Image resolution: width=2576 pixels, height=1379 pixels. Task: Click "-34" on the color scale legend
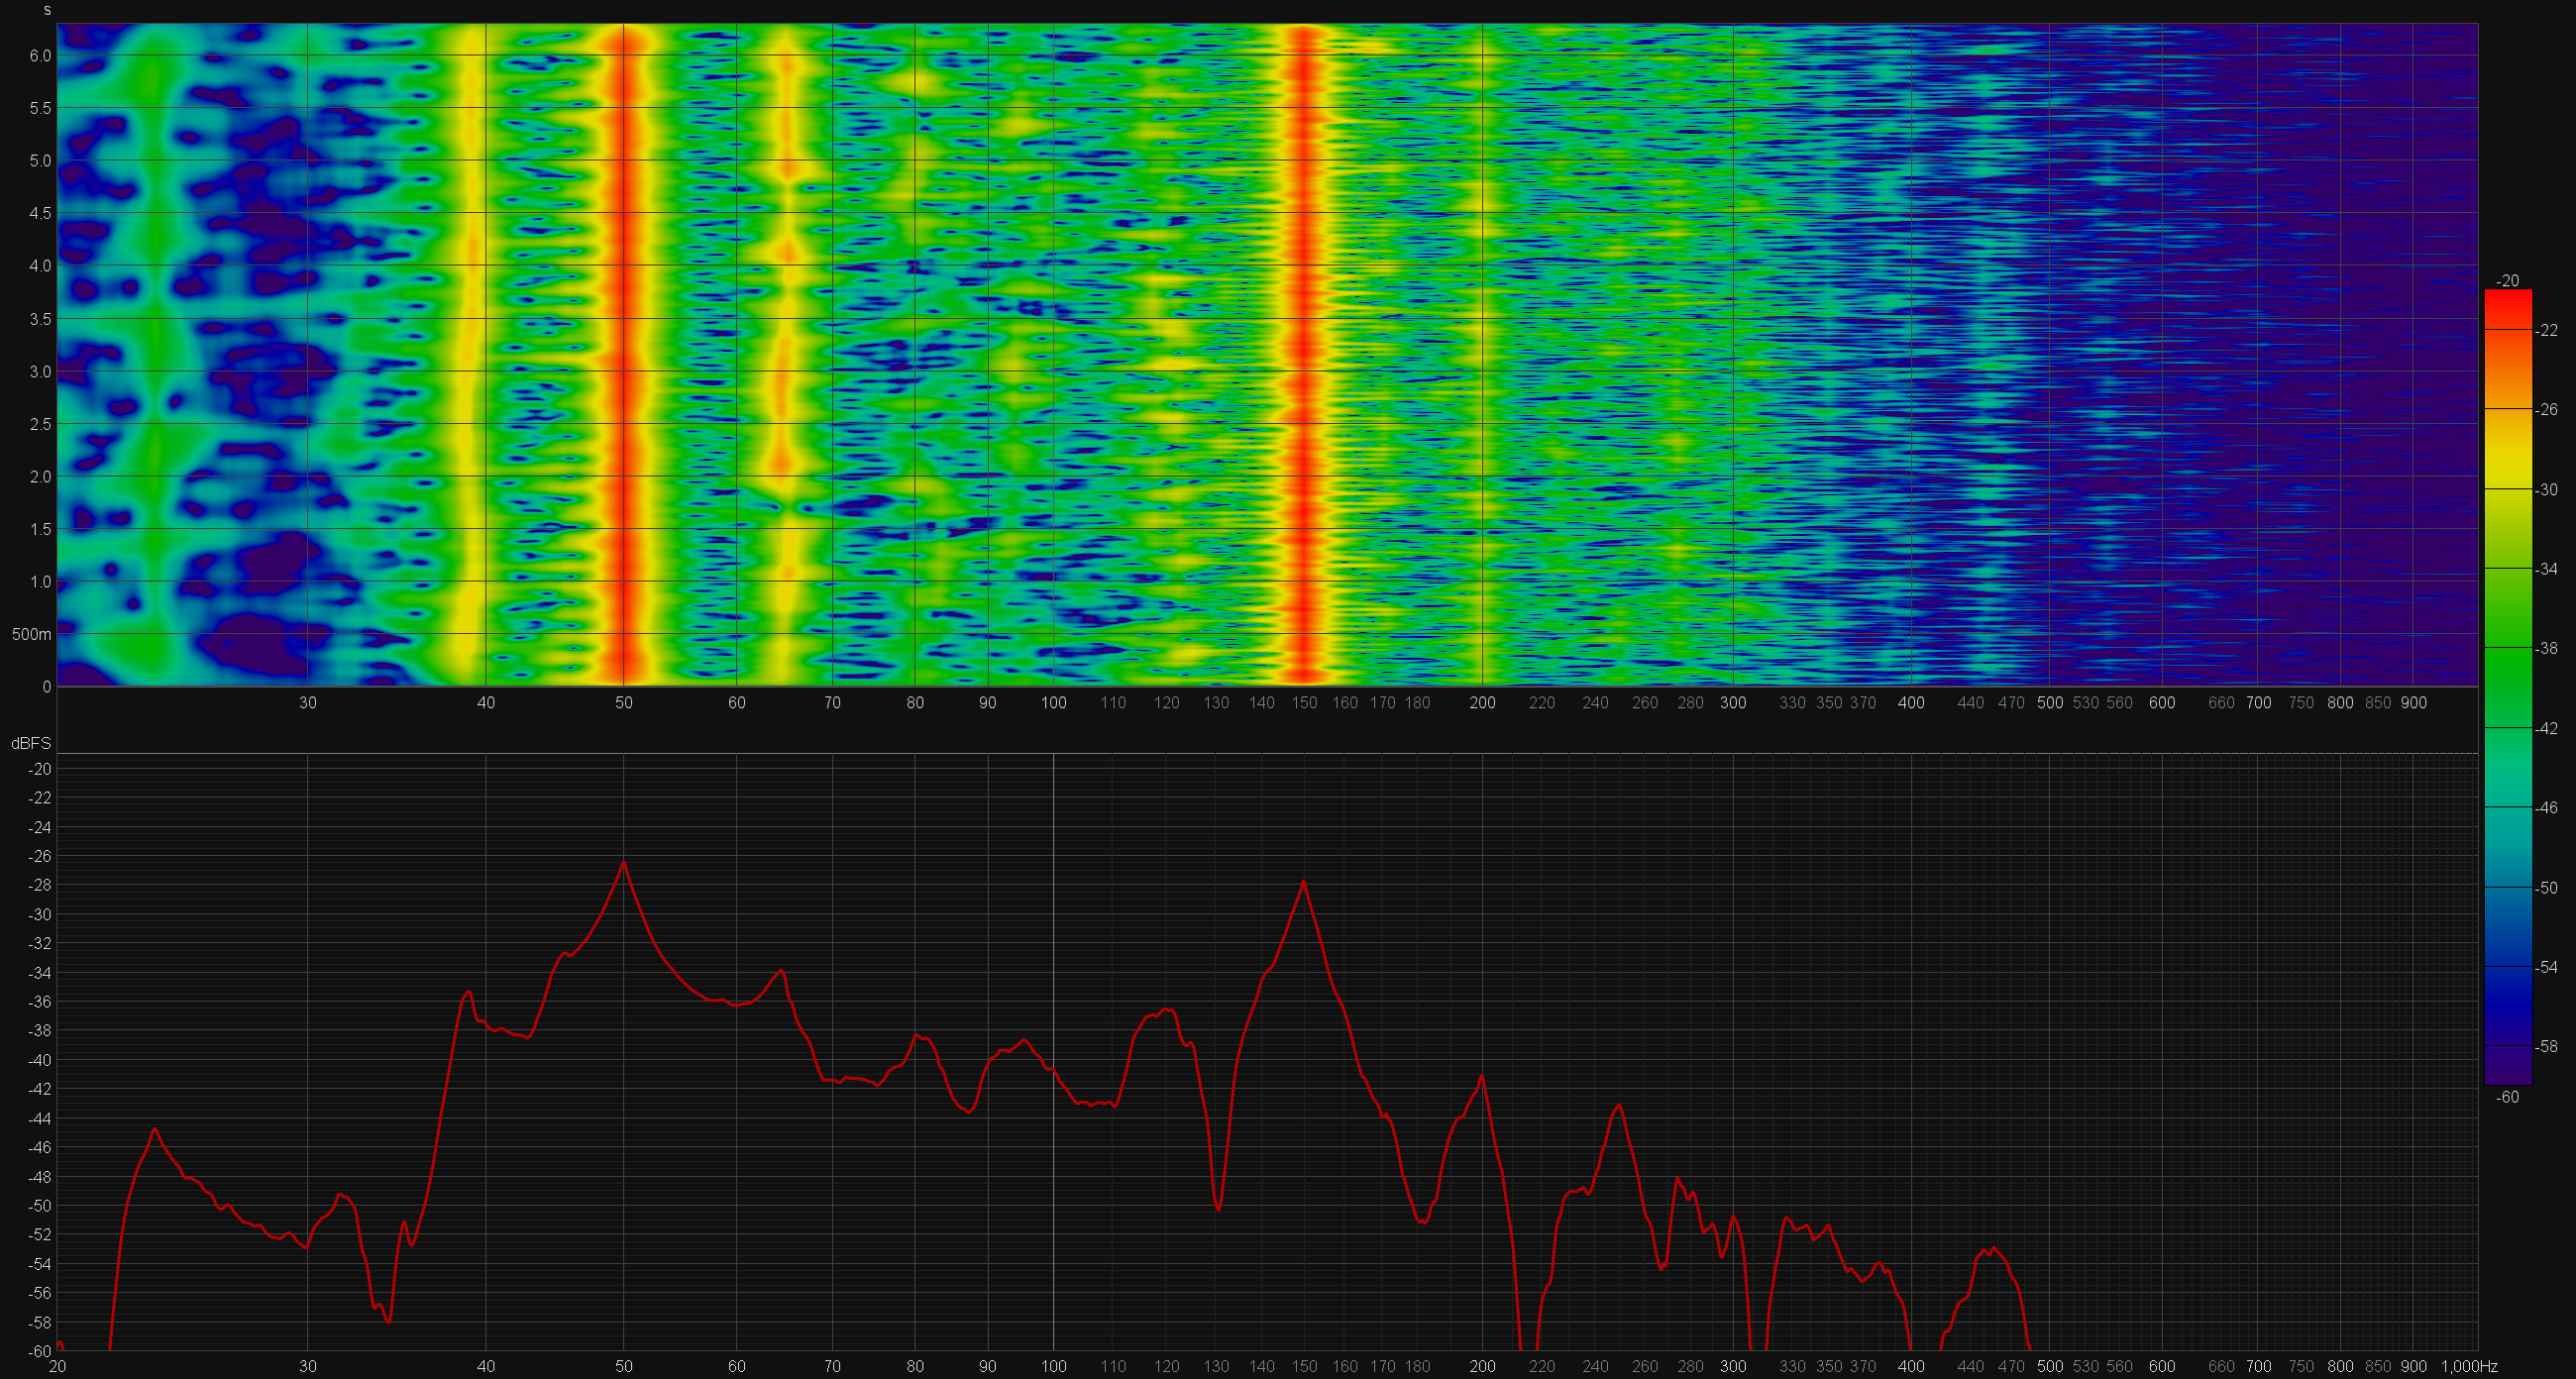tap(2547, 569)
